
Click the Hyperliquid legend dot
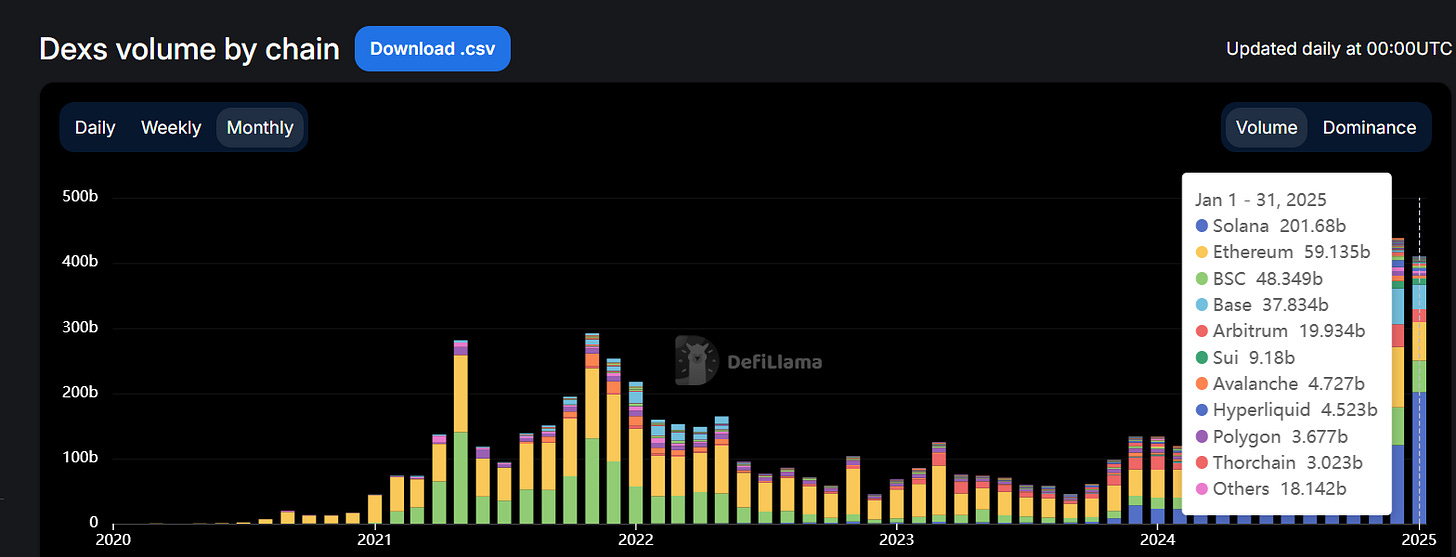click(x=1201, y=410)
